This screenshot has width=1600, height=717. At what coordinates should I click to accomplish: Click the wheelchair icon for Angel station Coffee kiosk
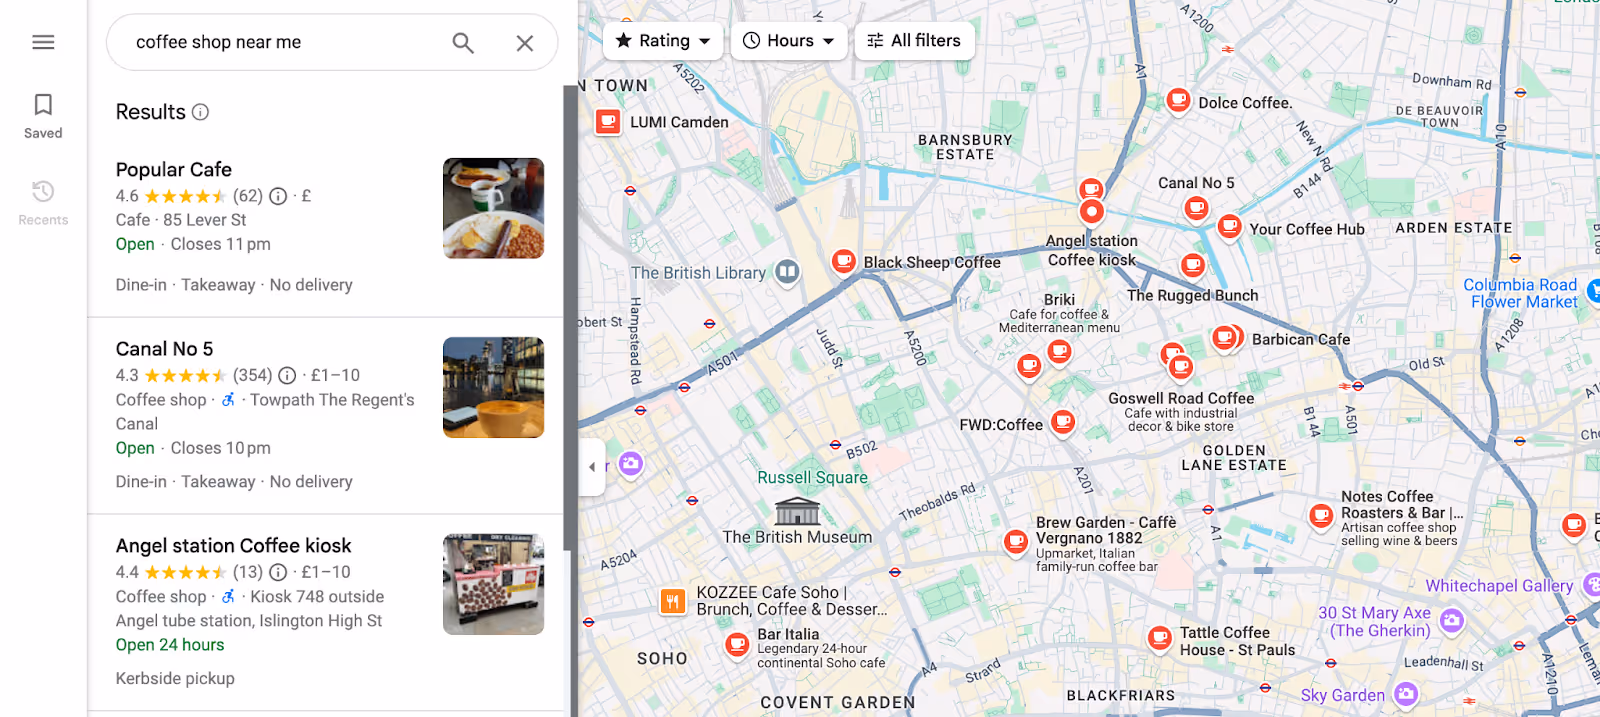pyautogui.click(x=228, y=596)
